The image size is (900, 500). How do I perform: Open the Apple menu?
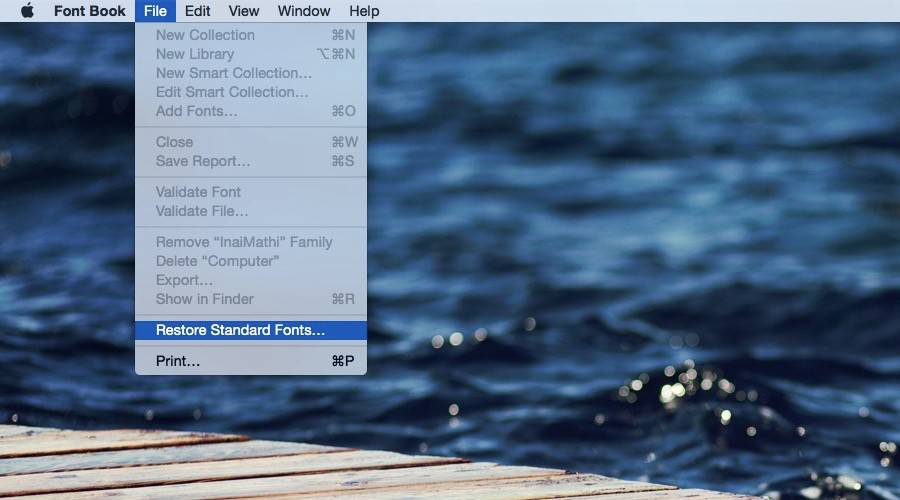click(x=27, y=11)
